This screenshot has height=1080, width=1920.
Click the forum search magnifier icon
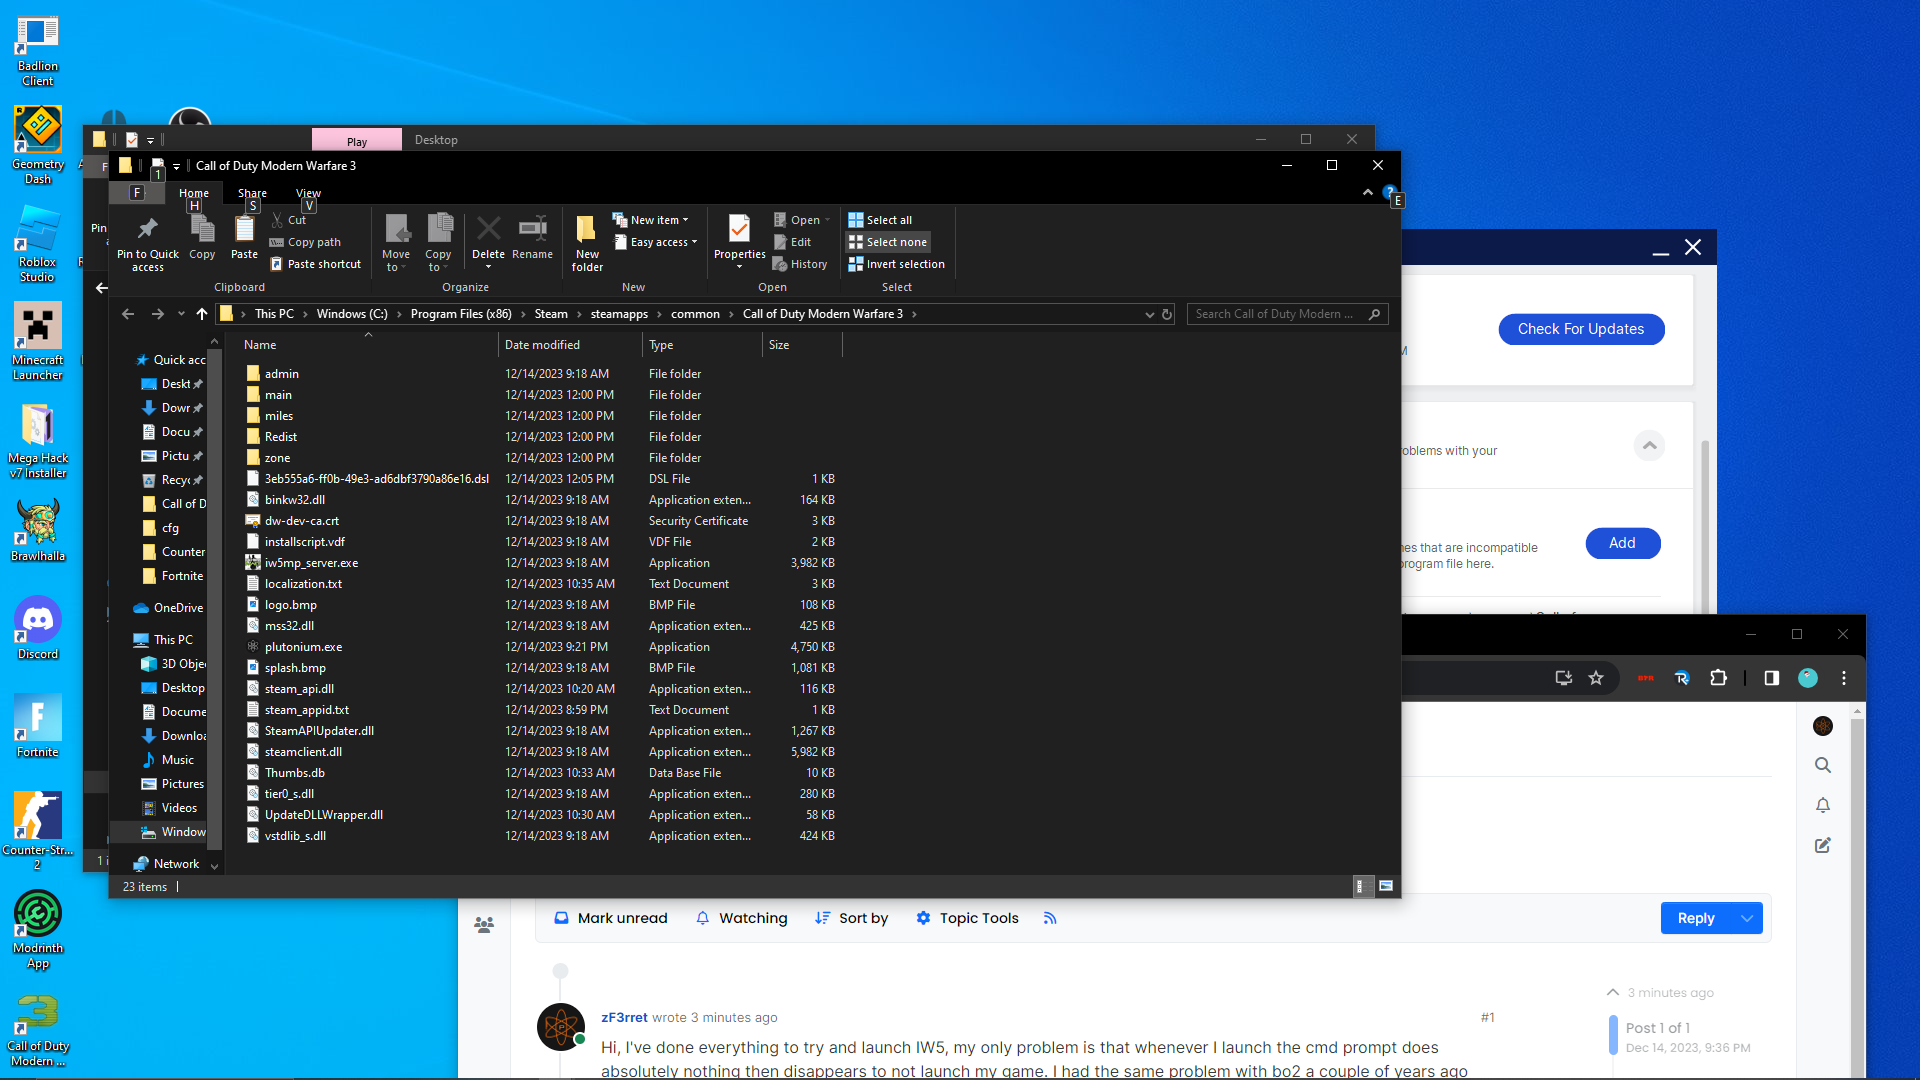point(1823,765)
